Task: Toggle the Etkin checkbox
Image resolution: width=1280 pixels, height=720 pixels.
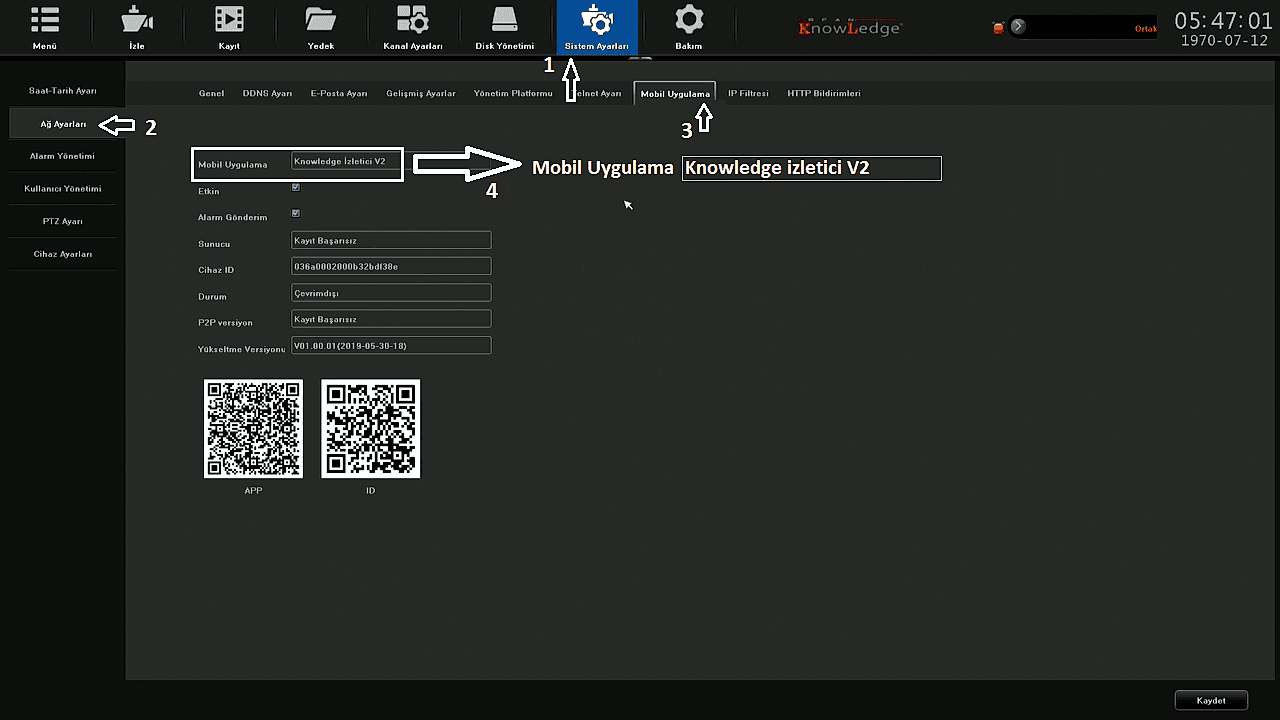Action: coord(295,187)
